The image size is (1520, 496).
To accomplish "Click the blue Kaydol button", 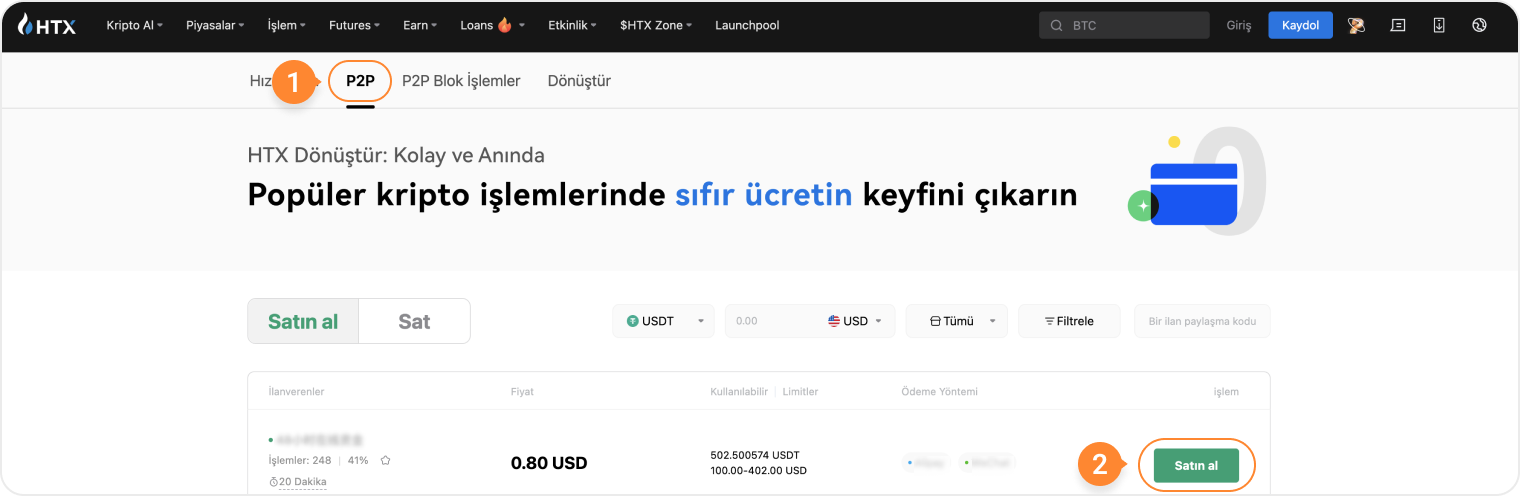I will (x=1300, y=25).
